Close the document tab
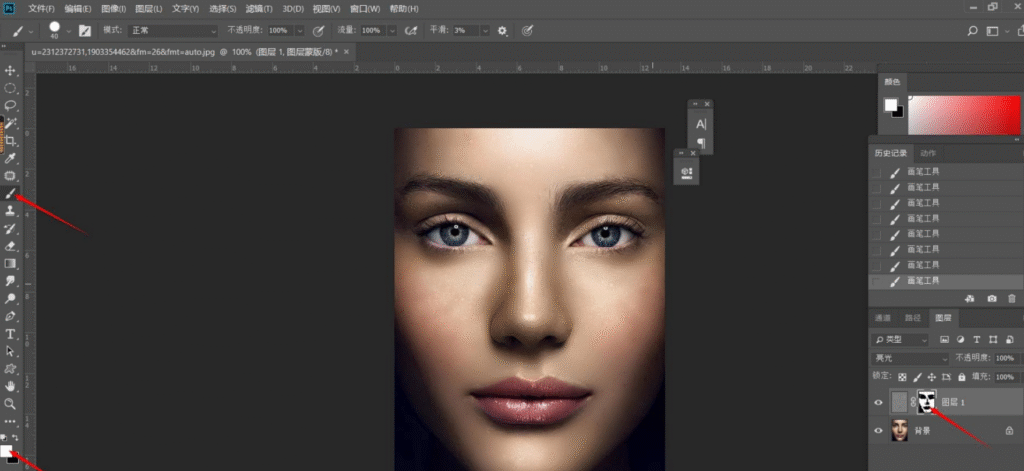 coord(346,52)
